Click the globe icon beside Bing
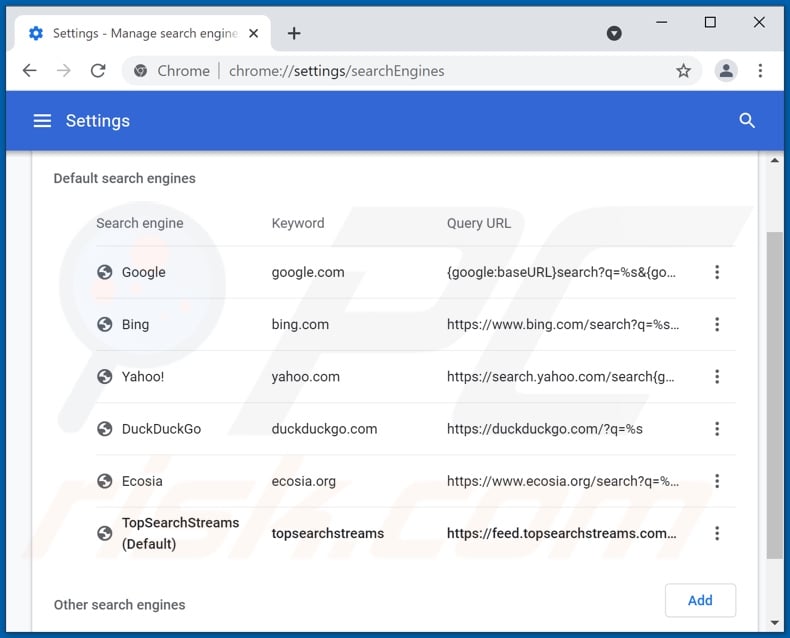The image size is (790, 638). tap(104, 324)
